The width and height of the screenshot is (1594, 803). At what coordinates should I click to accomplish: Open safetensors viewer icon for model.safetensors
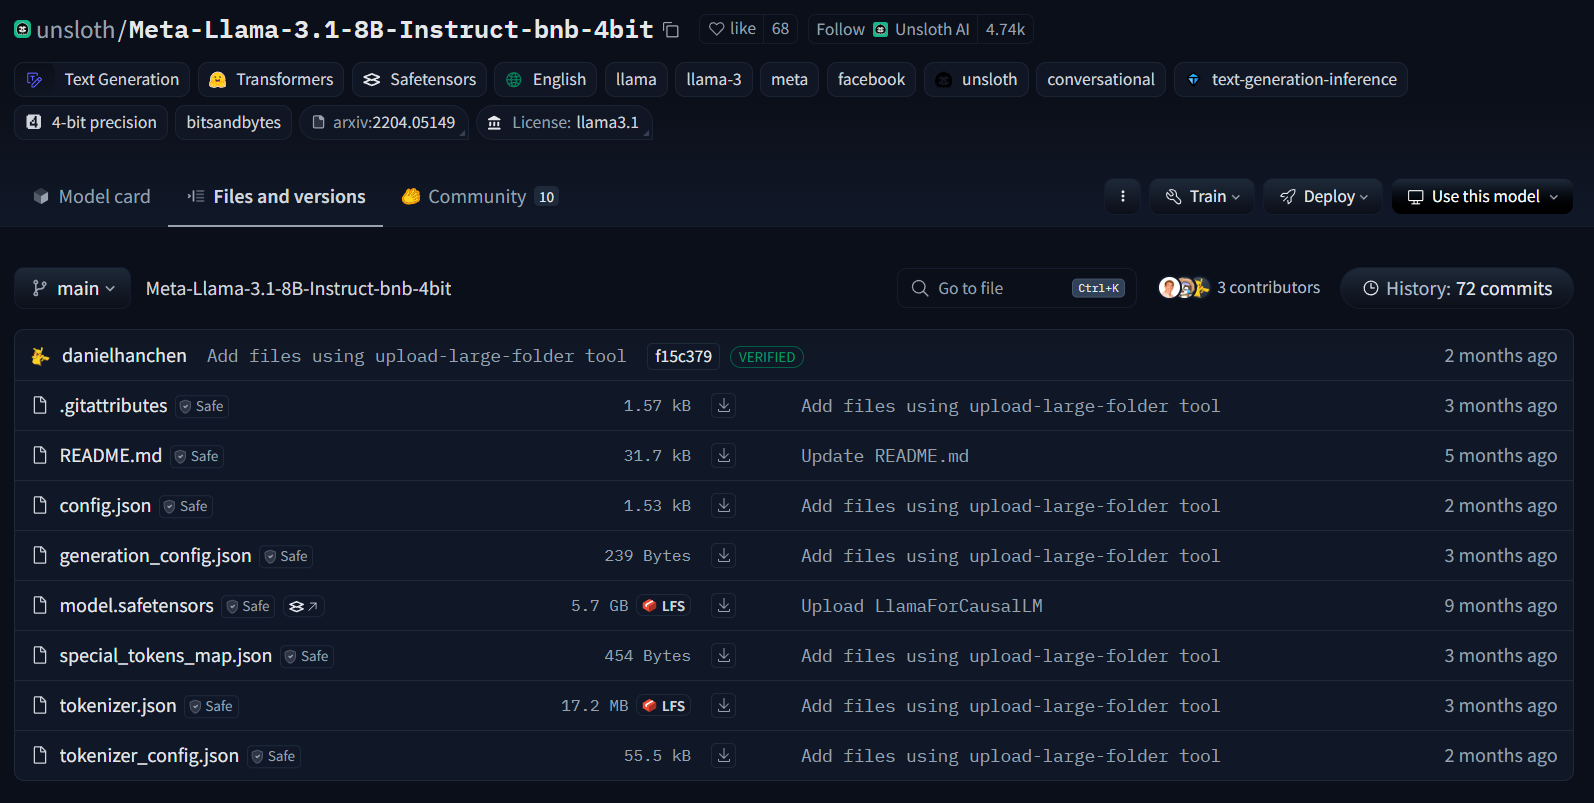[x=303, y=606]
